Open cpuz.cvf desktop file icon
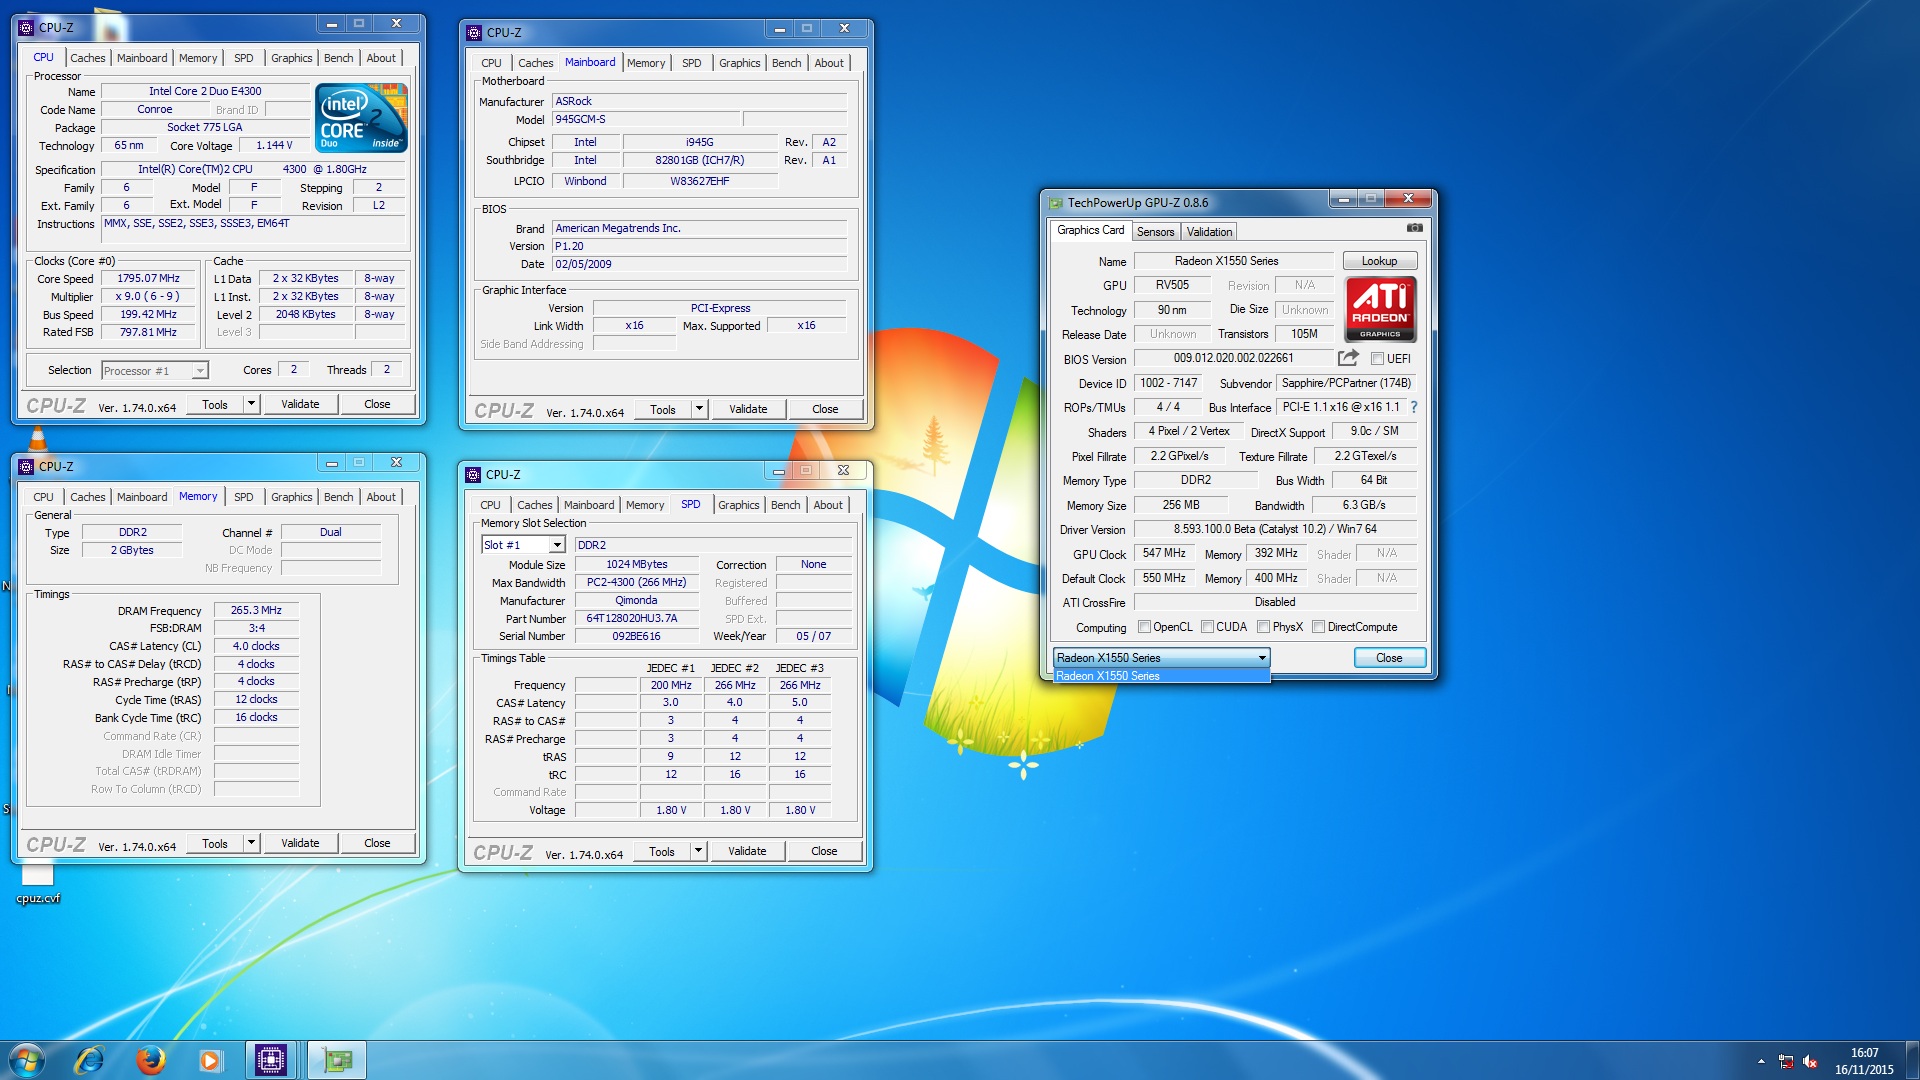 point(38,882)
